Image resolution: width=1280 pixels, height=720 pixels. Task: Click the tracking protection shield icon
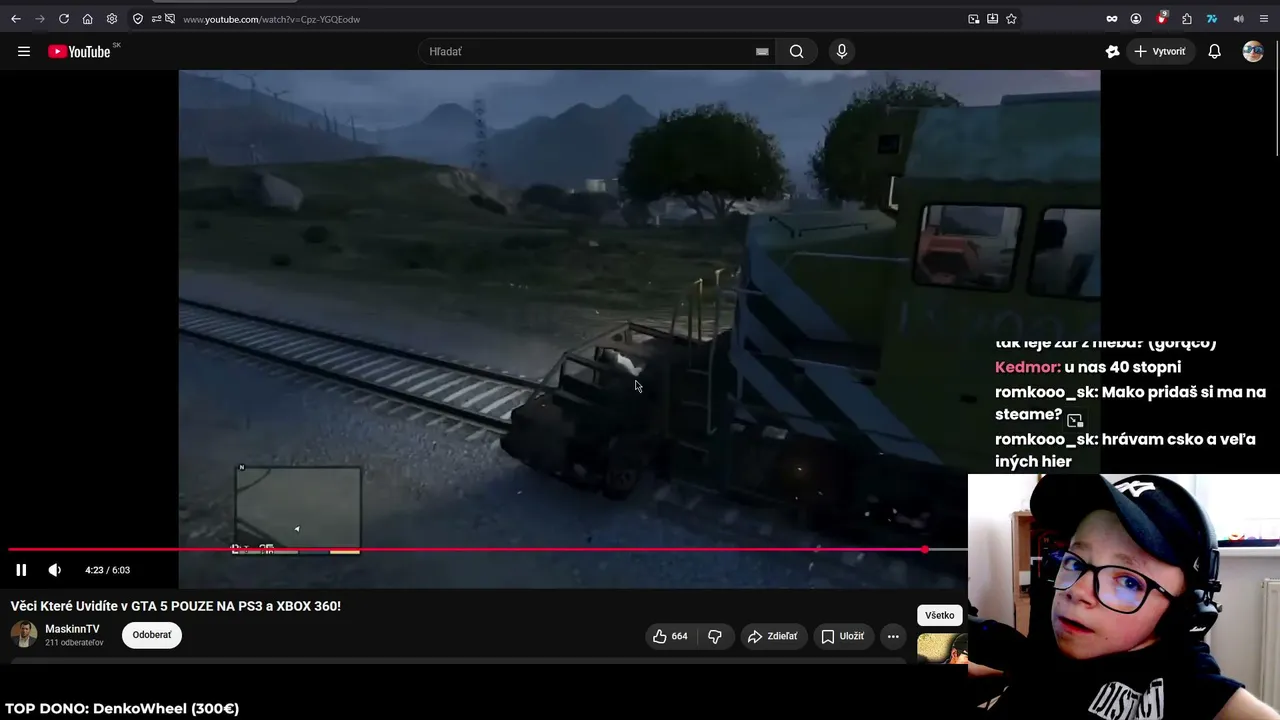coord(138,19)
